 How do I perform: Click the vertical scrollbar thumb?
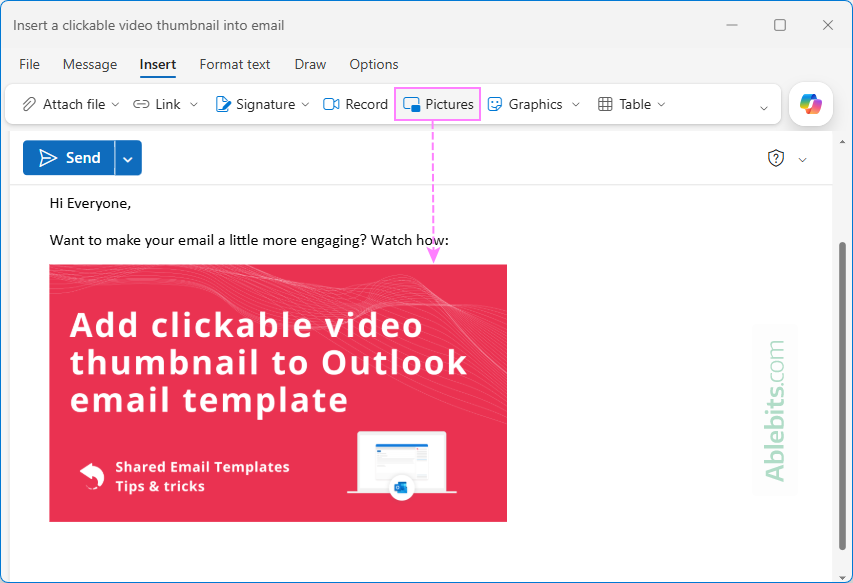click(x=843, y=395)
